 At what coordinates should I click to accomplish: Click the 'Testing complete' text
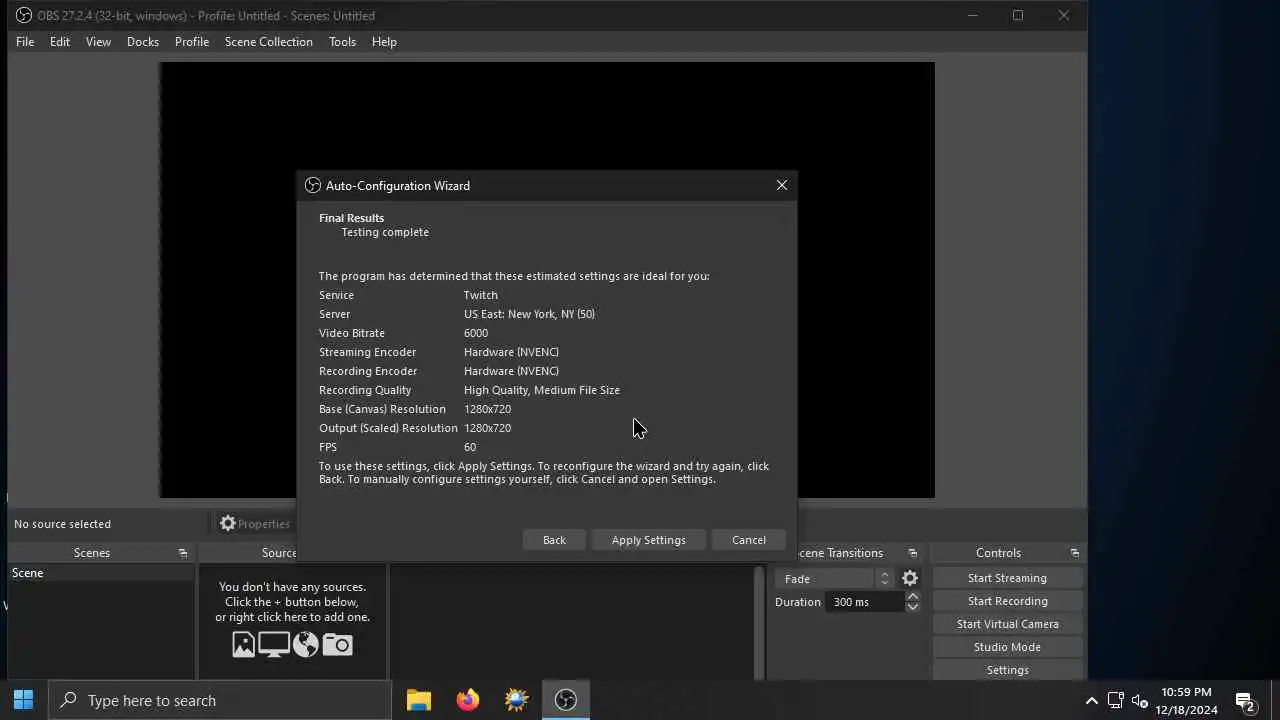click(385, 232)
